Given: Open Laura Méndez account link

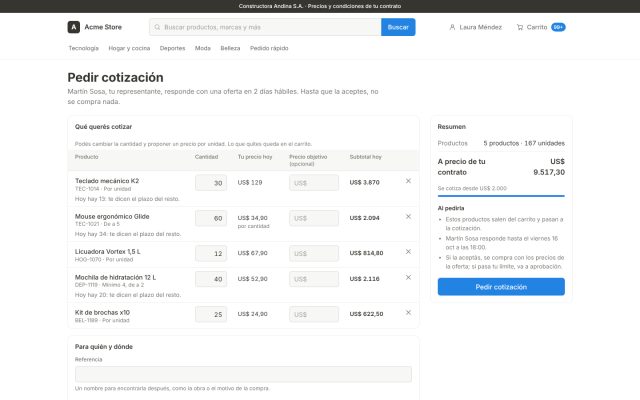Looking at the screenshot, I should click(x=476, y=27).
